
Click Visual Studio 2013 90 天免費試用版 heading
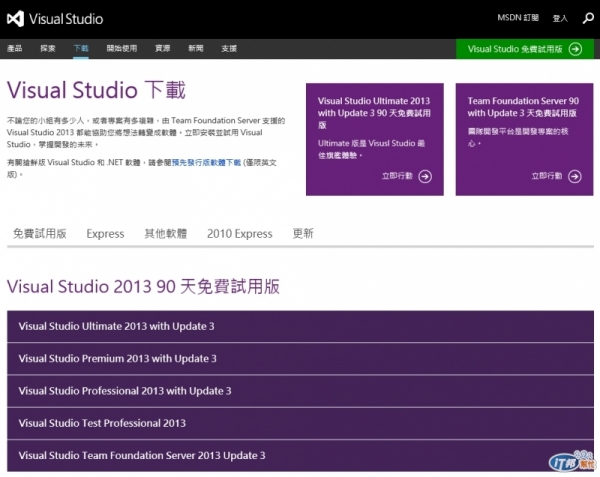[x=143, y=287]
